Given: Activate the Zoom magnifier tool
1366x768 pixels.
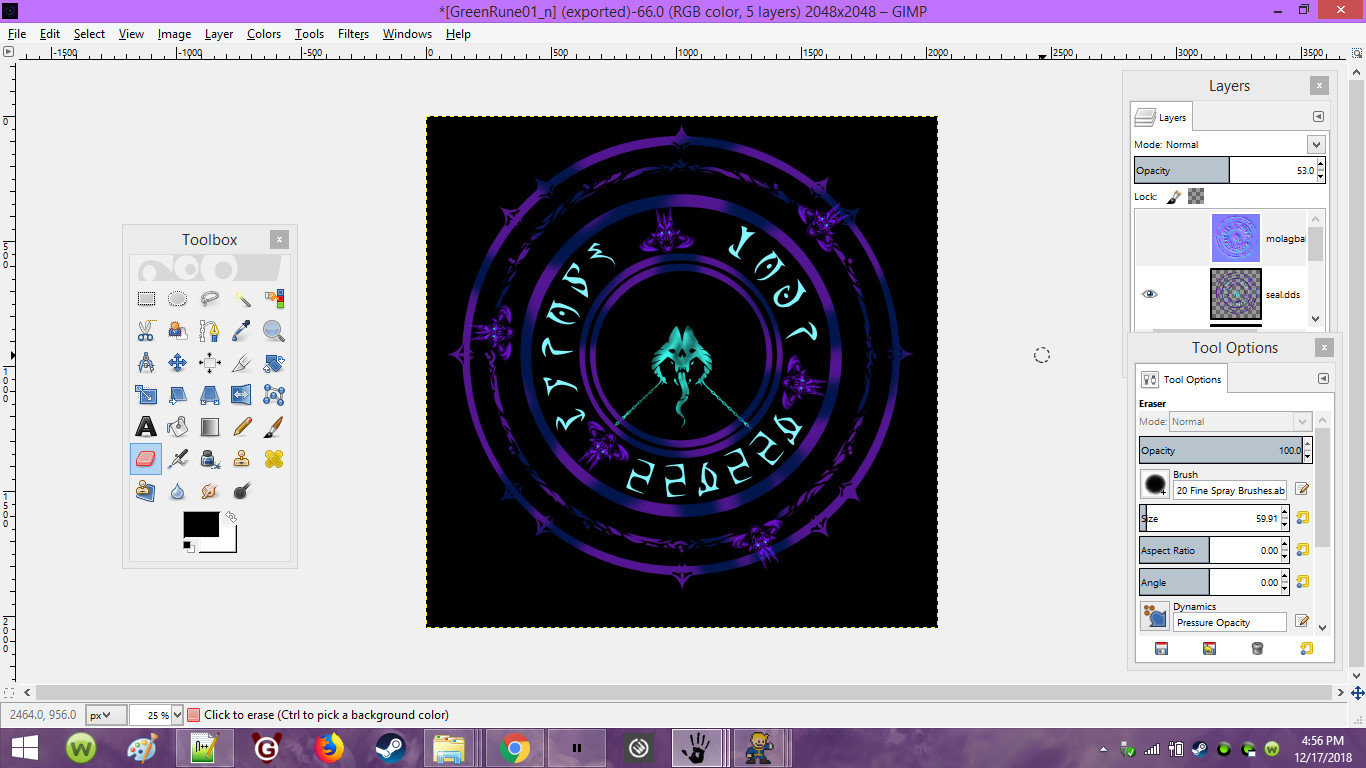Looking at the screenshot, I should 274,330.
